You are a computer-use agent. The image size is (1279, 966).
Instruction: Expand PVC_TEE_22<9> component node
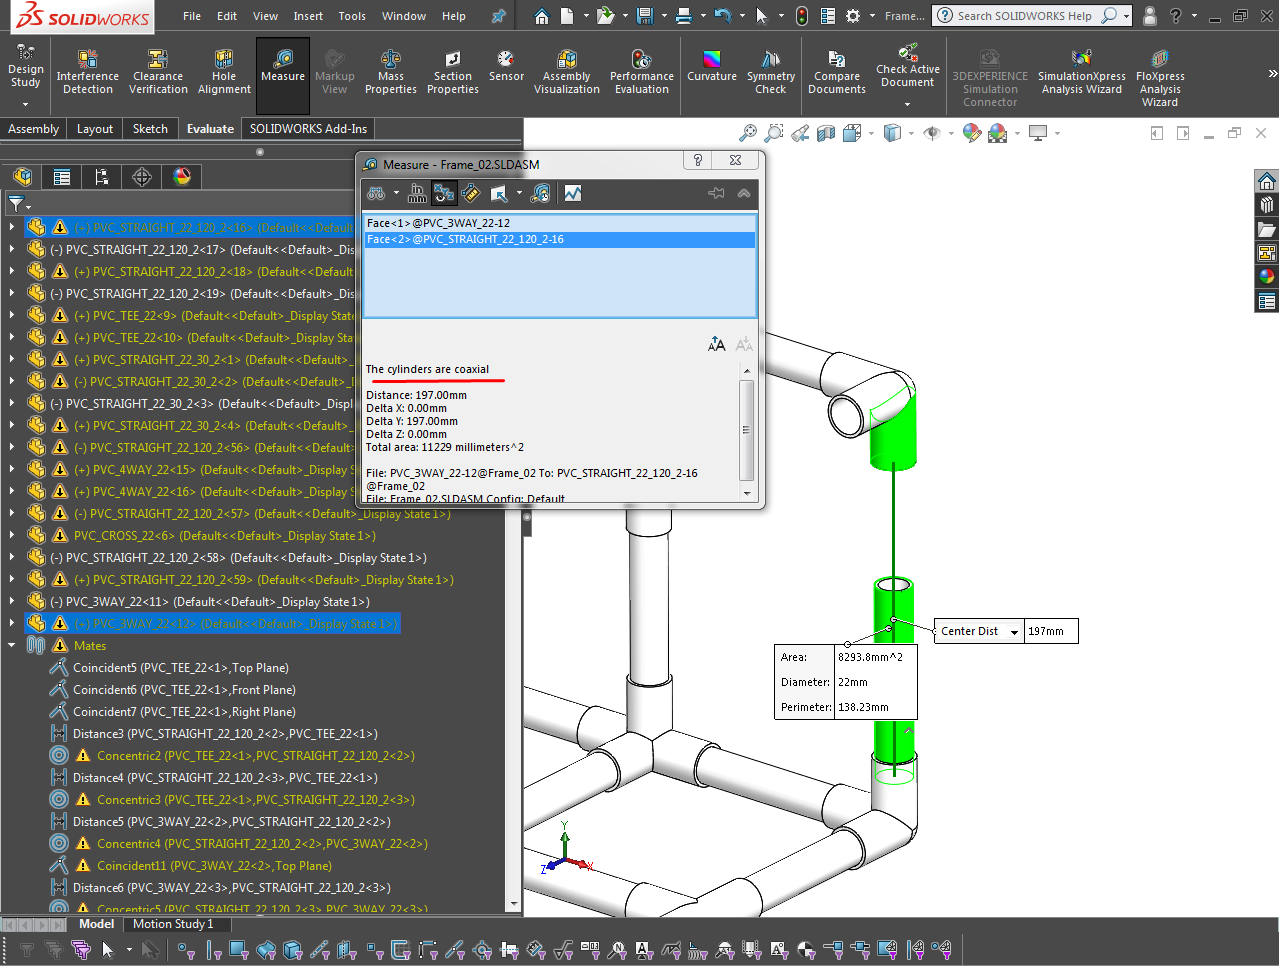[x=12, y=316]
